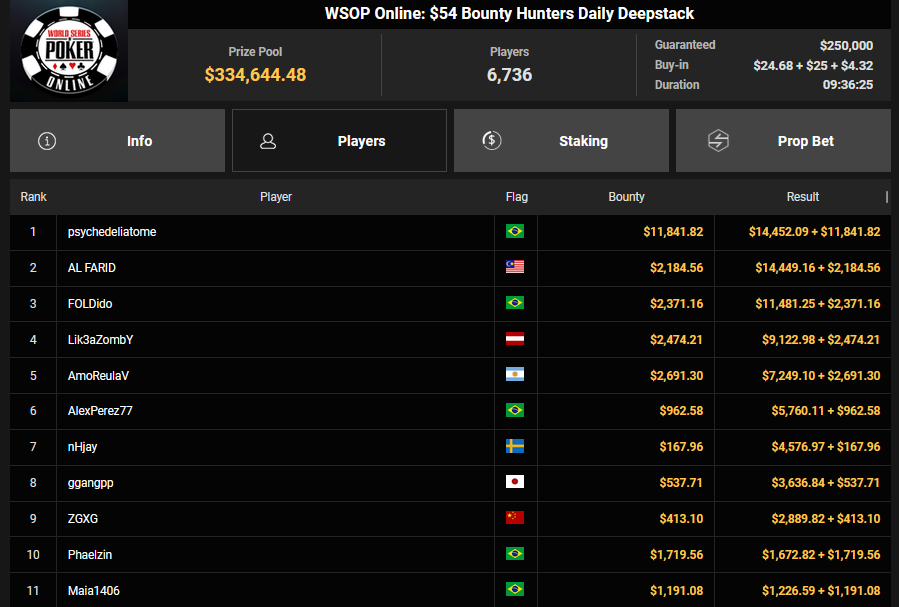The image size is (899, 607).
Task: Click the Malaysia flag for AL FARID
Action: [515, 268]
